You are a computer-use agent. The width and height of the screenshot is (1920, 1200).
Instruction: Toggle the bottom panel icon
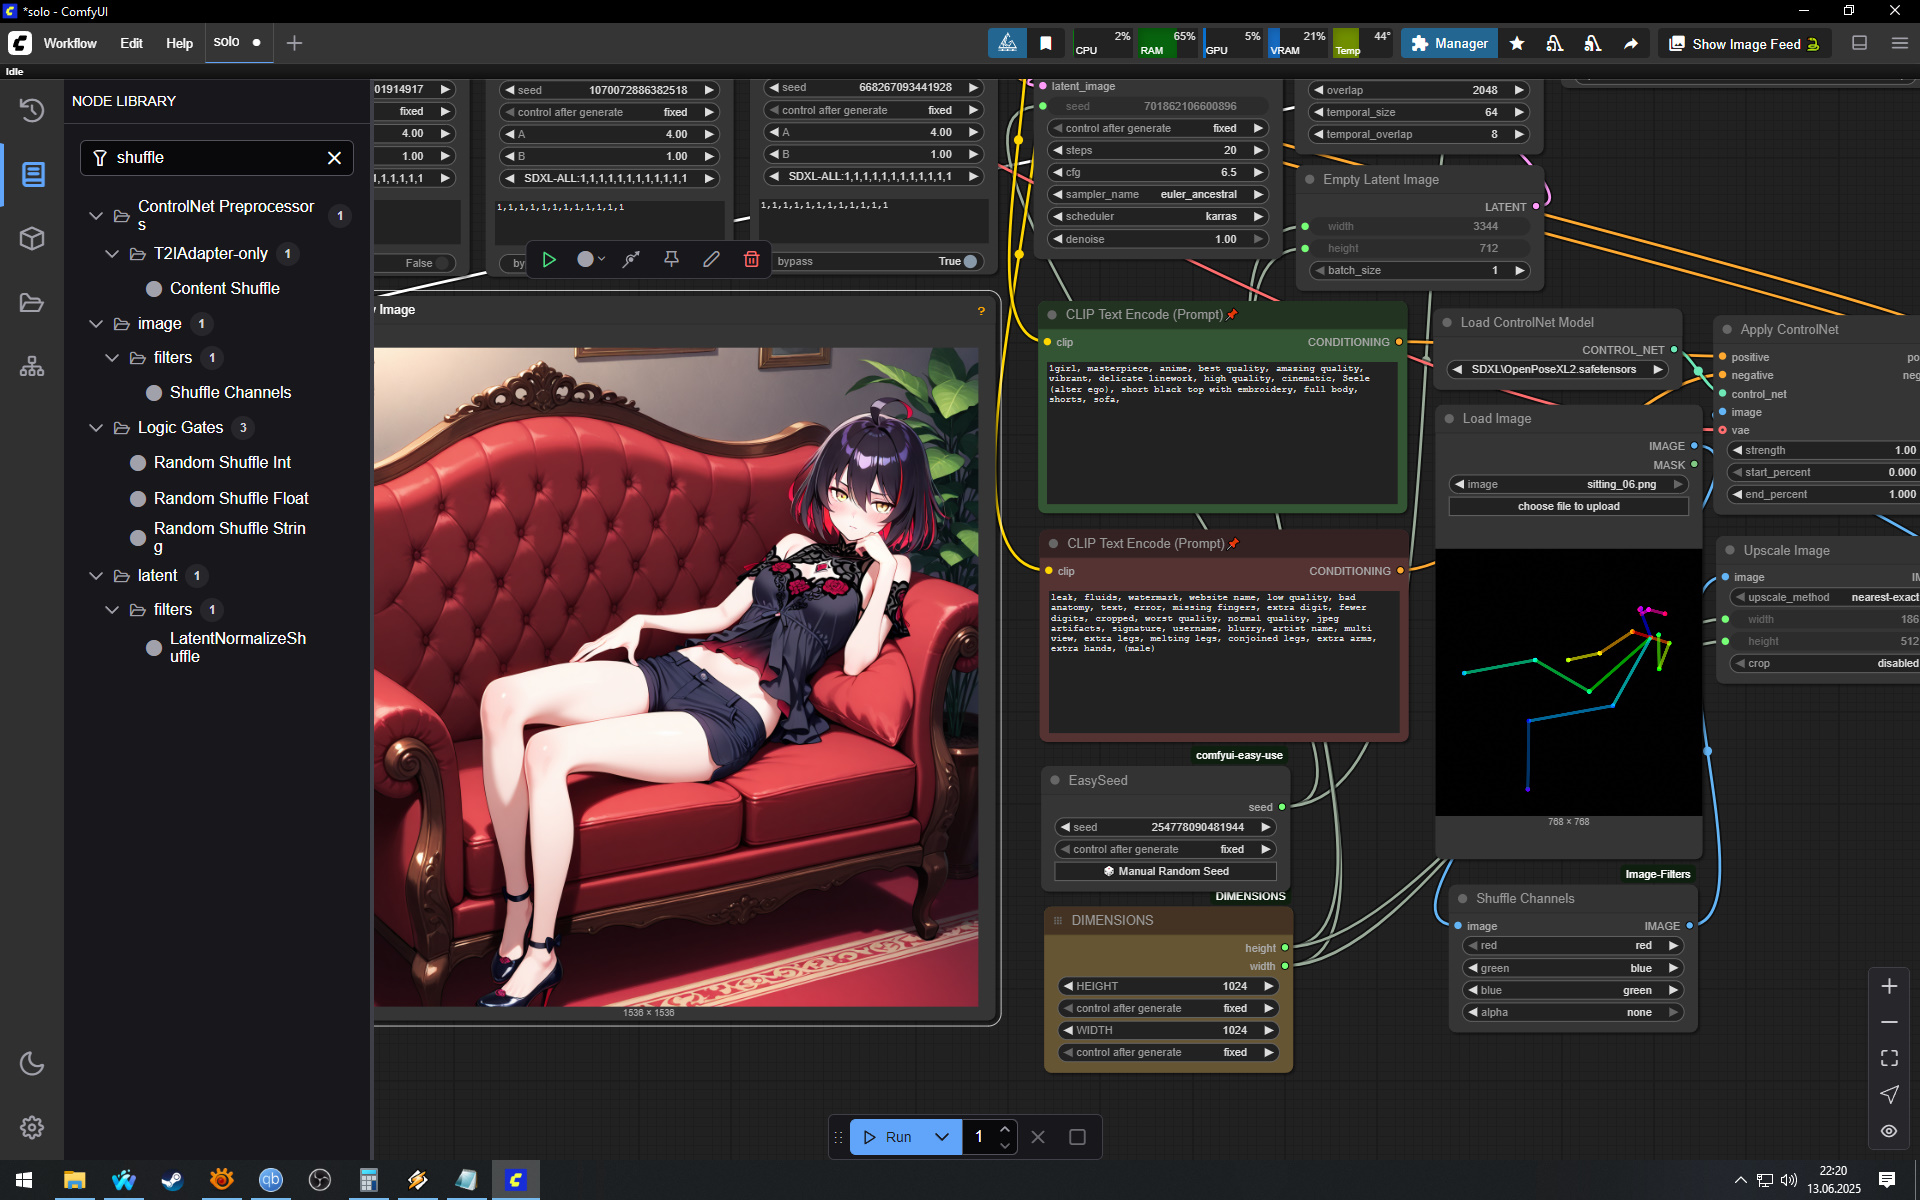(1860, 43)
